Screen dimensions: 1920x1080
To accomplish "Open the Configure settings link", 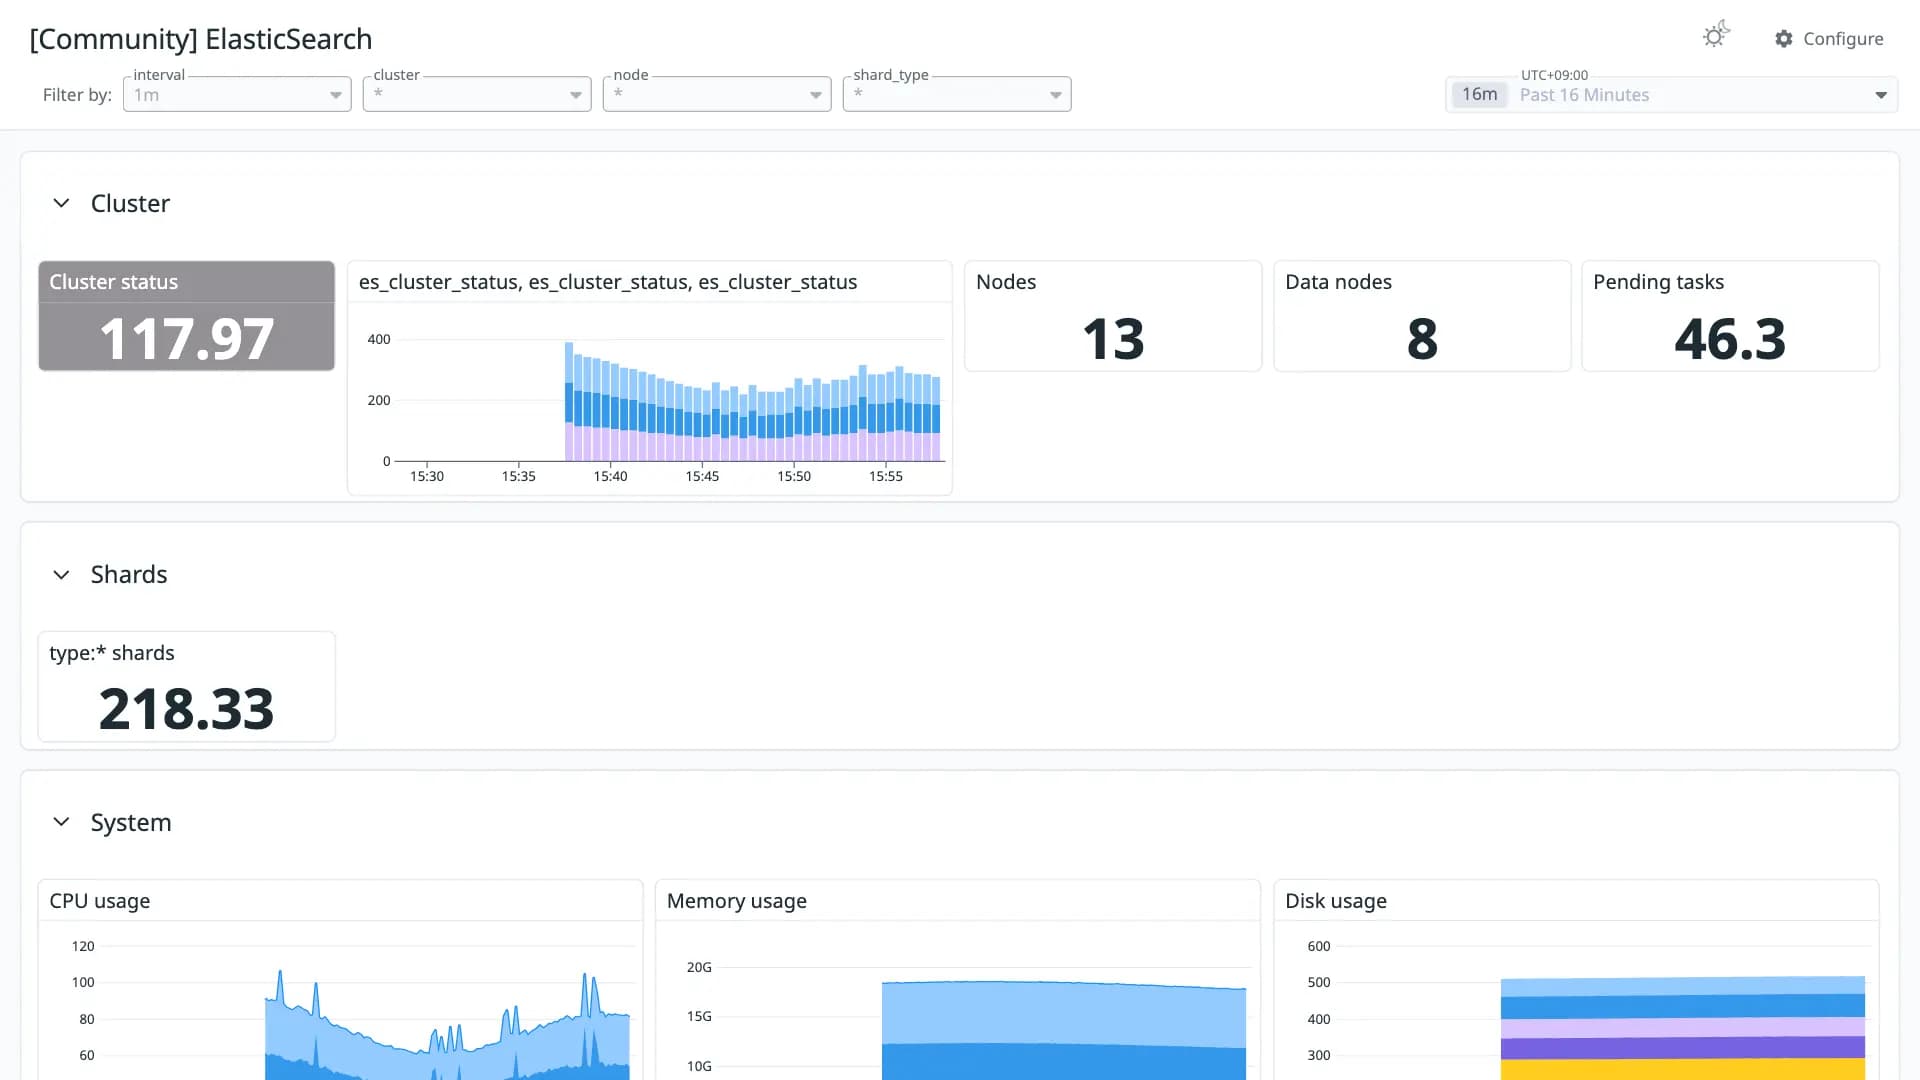I will click(x=1829, y=39).
